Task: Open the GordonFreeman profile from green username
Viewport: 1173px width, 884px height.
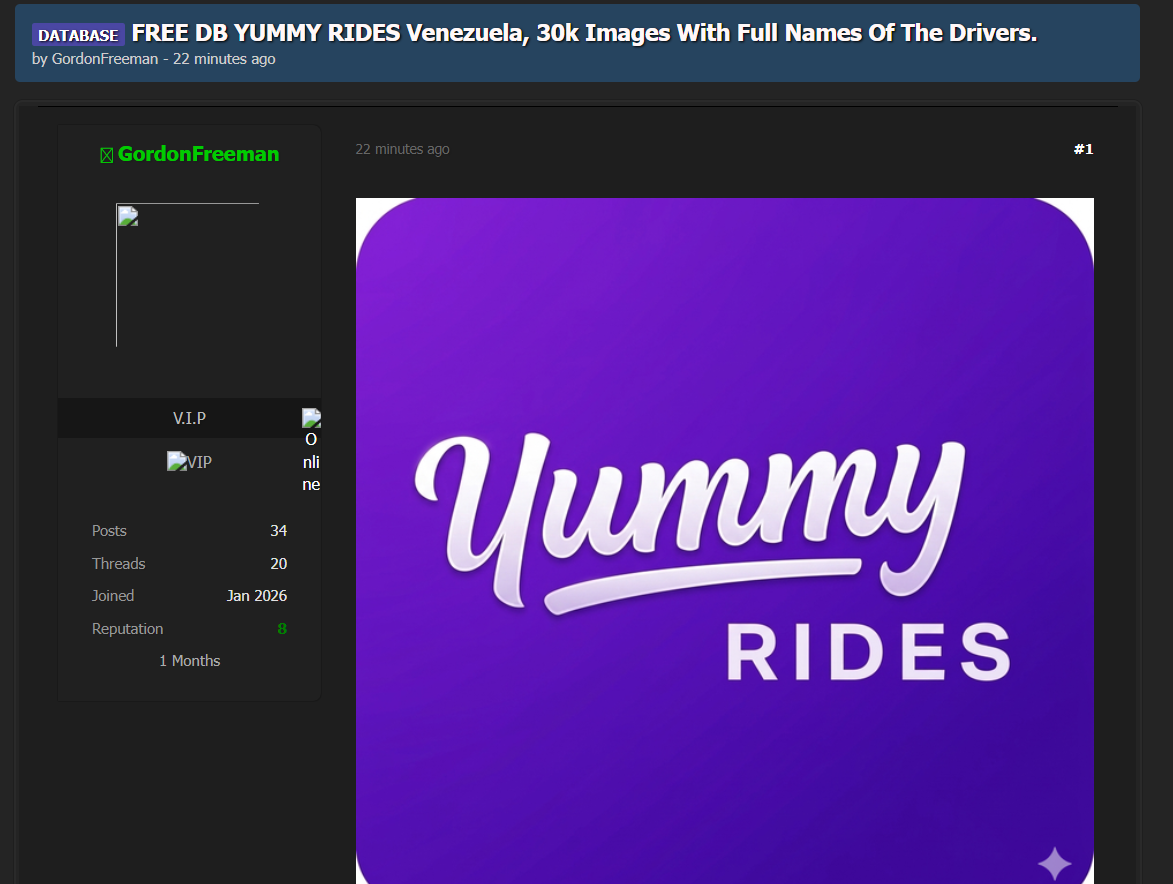Action: coord(198,154)
